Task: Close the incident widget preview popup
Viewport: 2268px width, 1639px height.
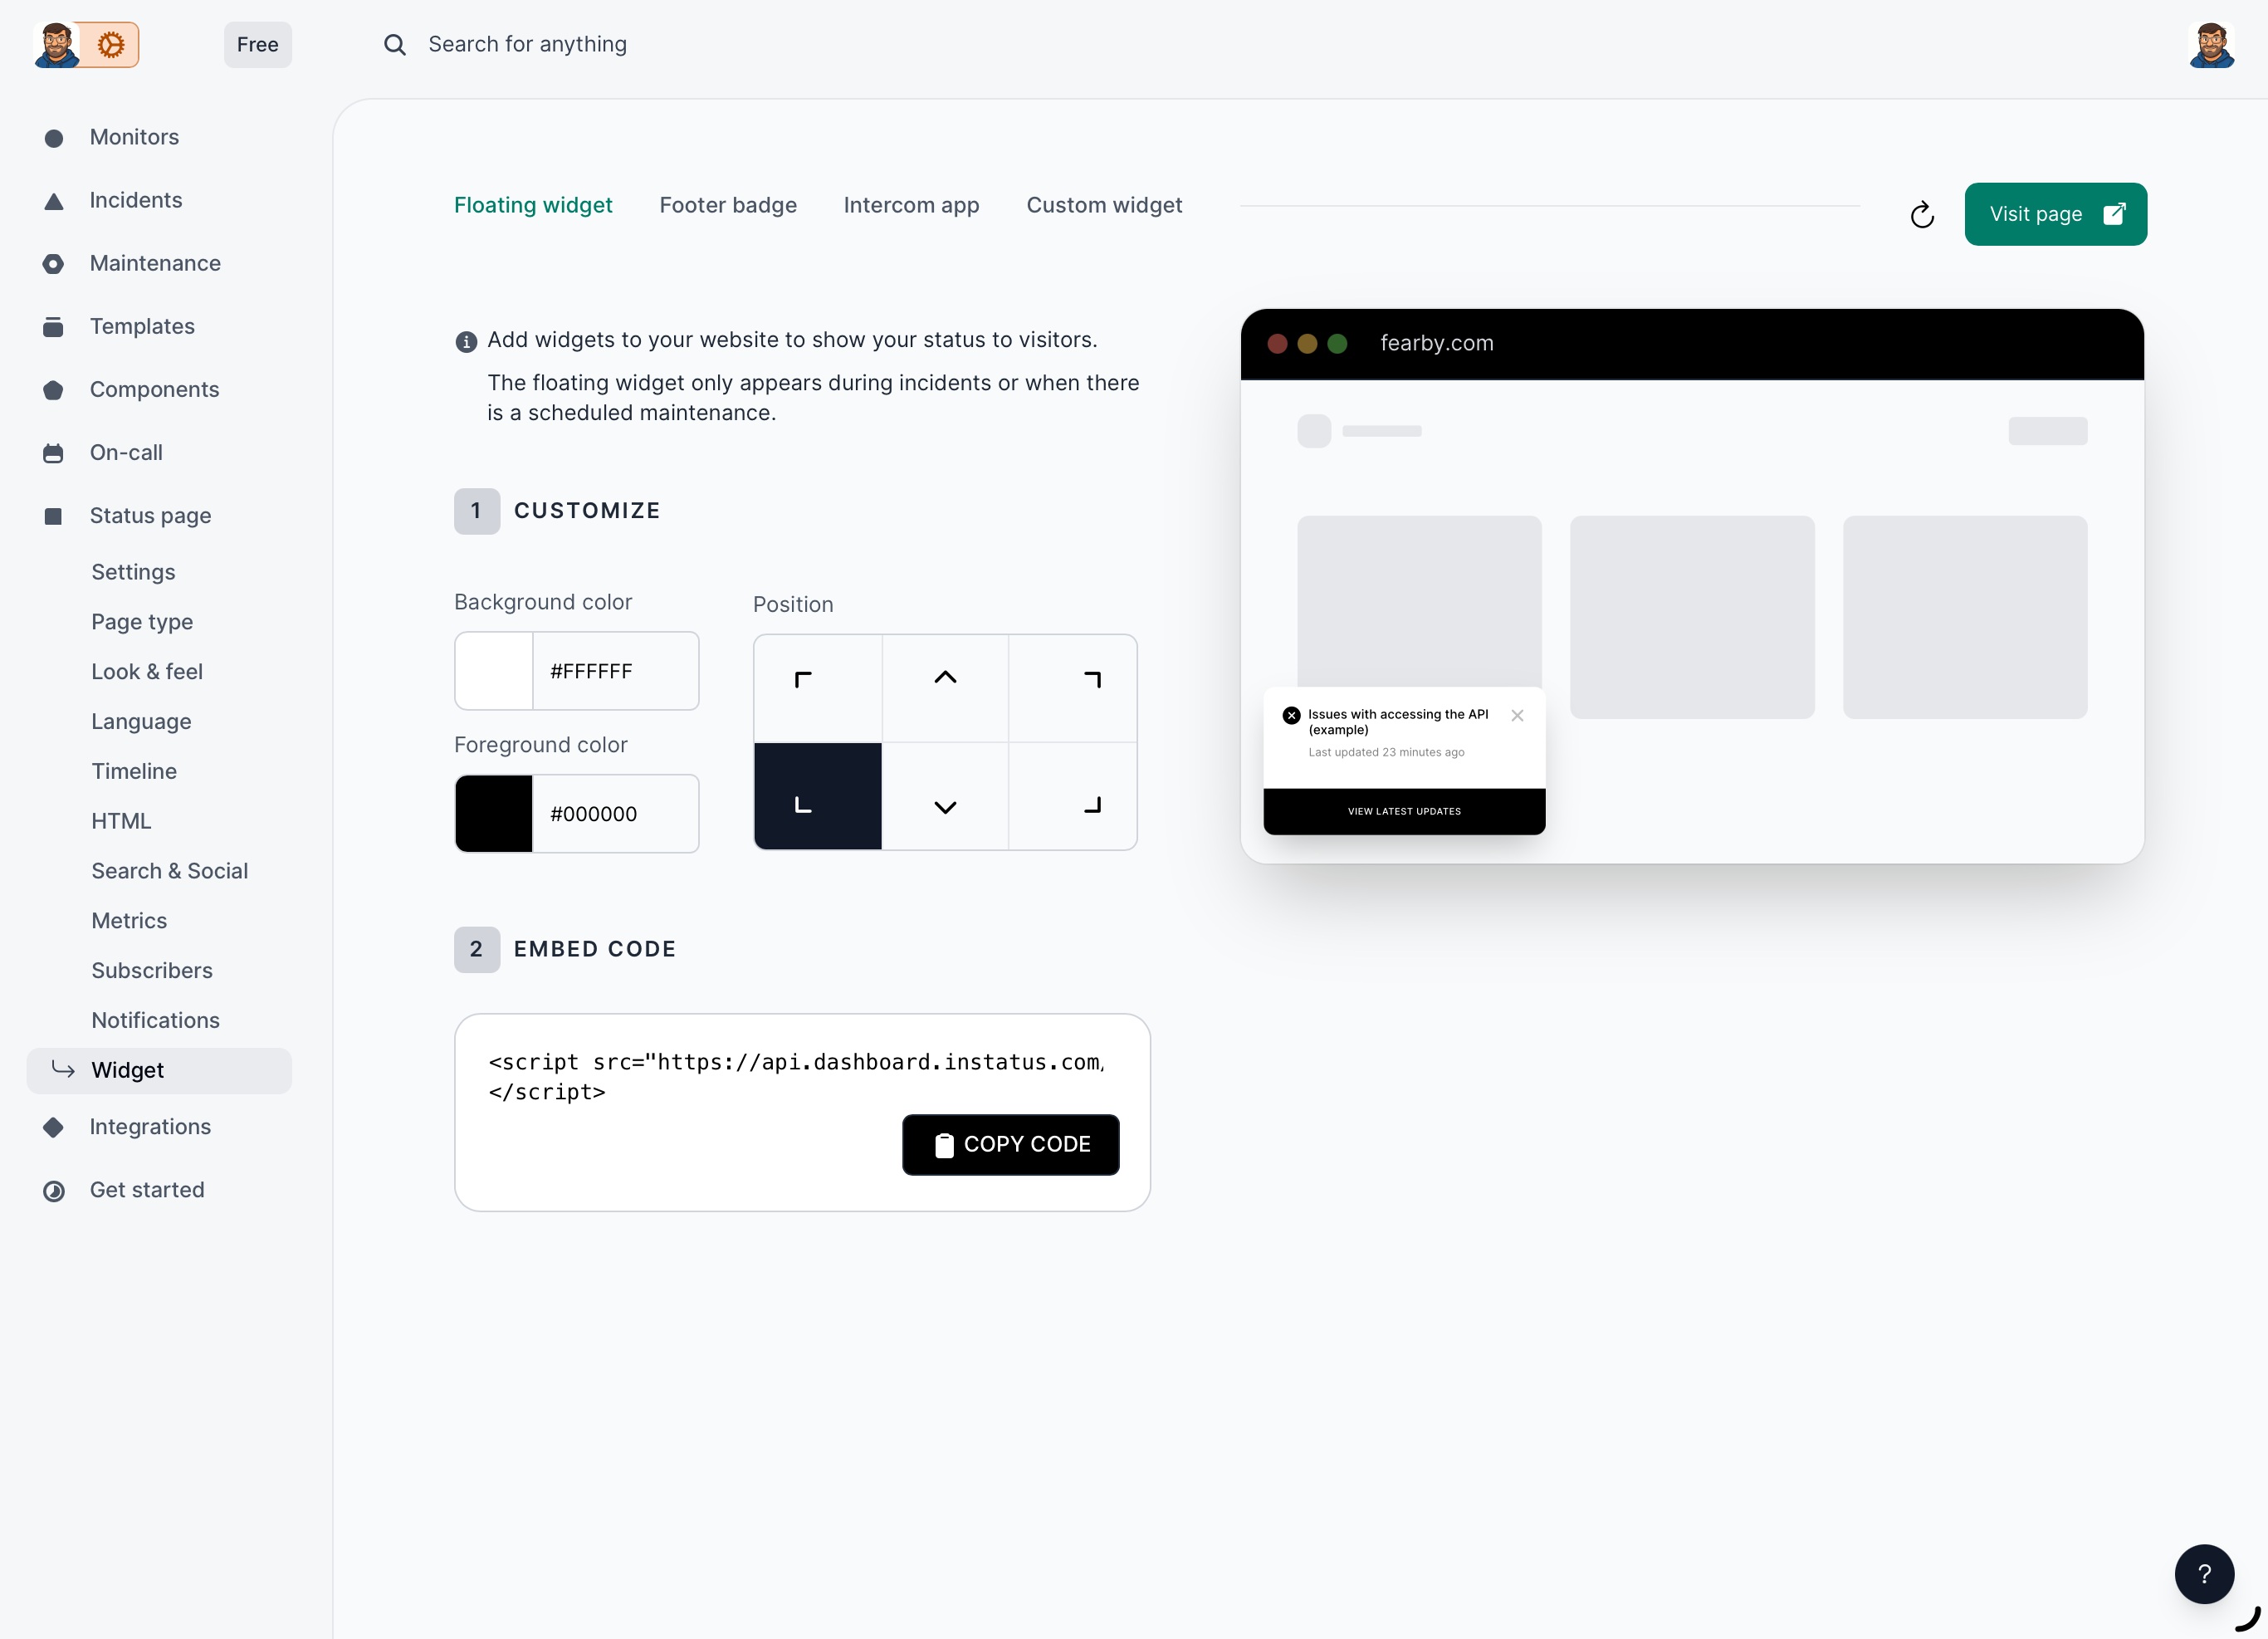Action: 1517,715
